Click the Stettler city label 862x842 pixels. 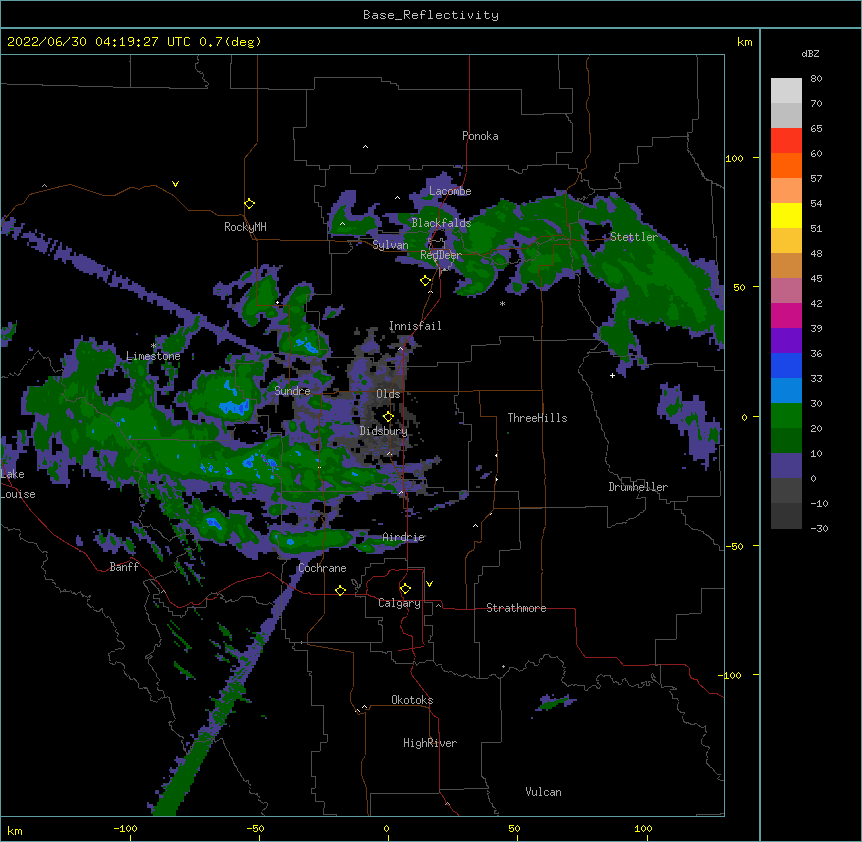[633, 237]
